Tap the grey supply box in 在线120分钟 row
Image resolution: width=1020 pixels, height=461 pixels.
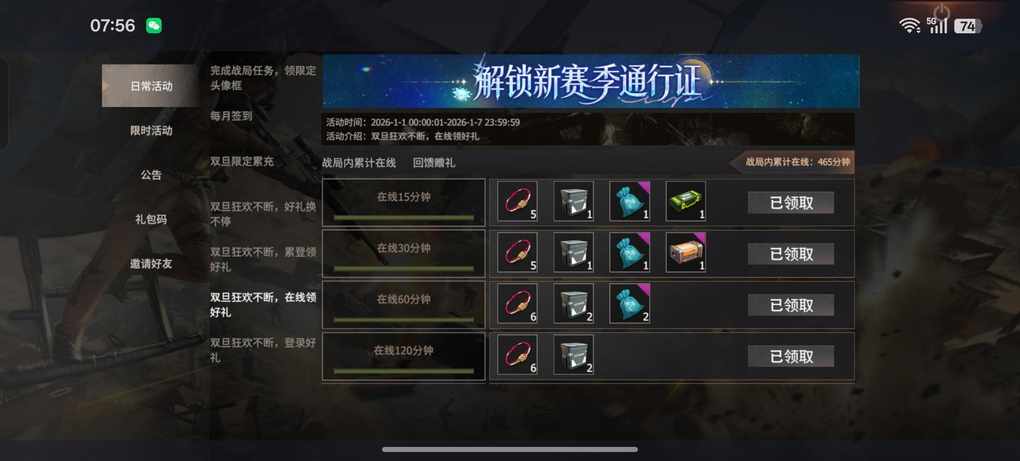point(574,355)
